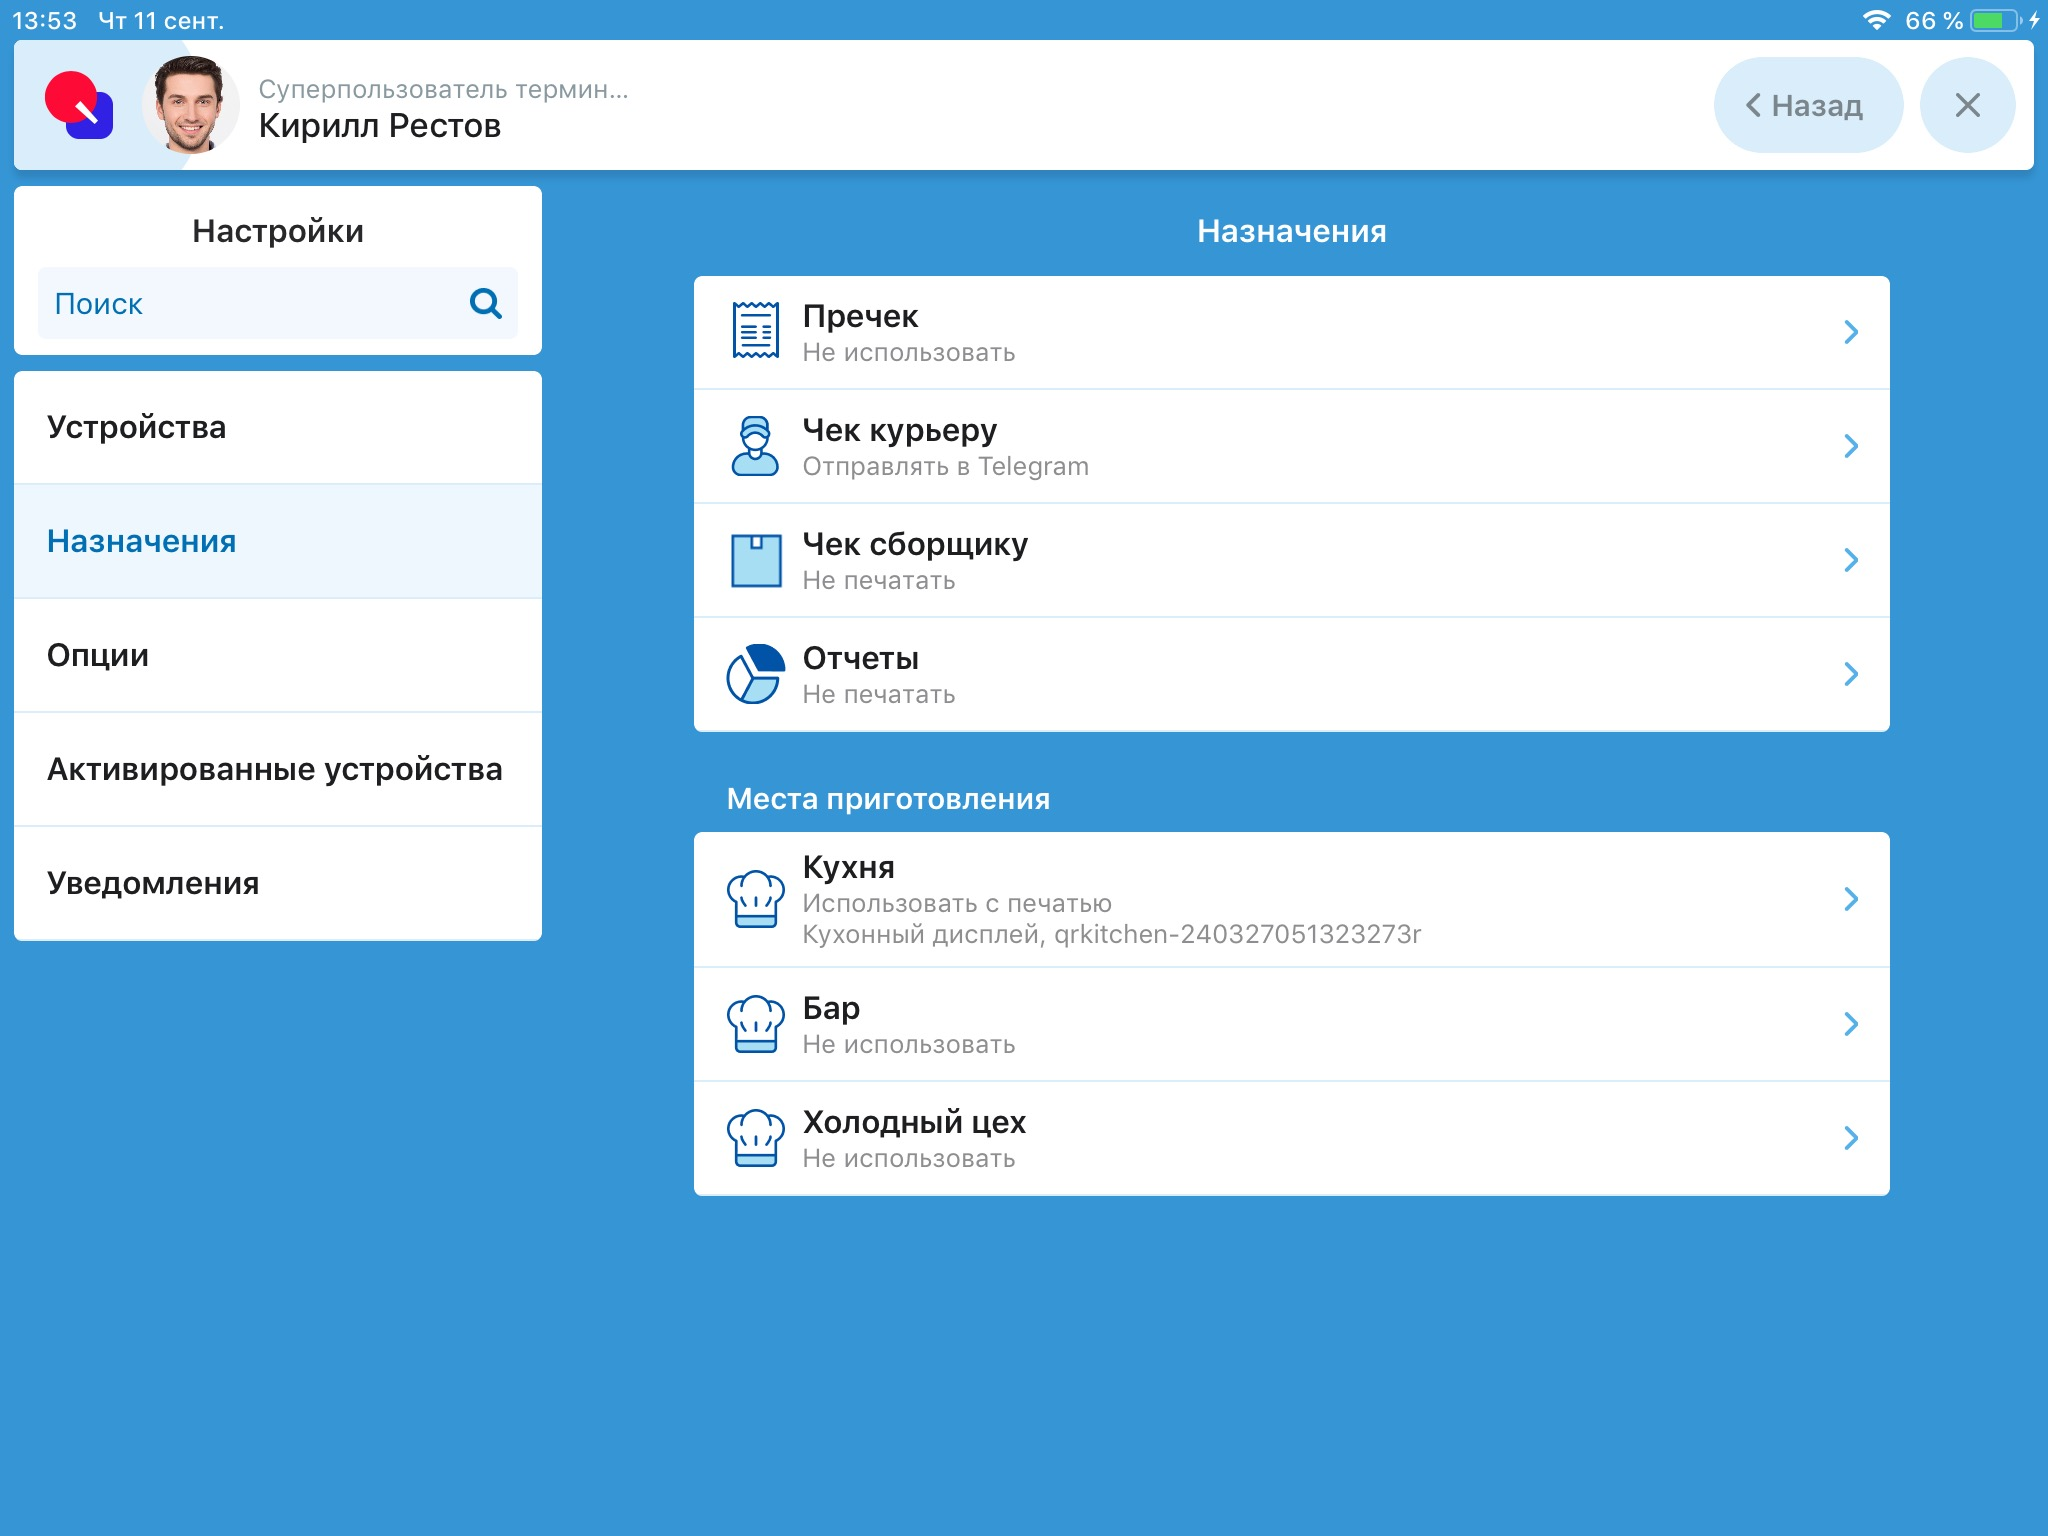Image resolution: width=2048 pixels, height=1536 pixels.
Task: Switch to Опции menu item
Action: tap(278, 656)
